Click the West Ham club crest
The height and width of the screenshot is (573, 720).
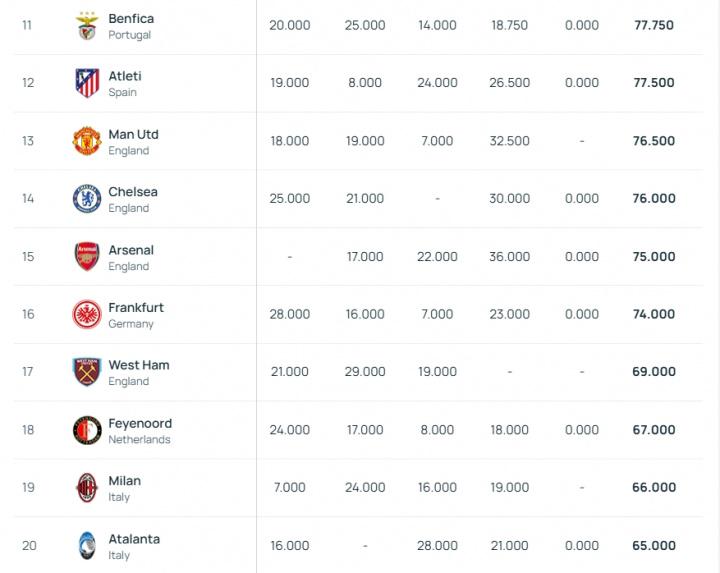[87, 372]
